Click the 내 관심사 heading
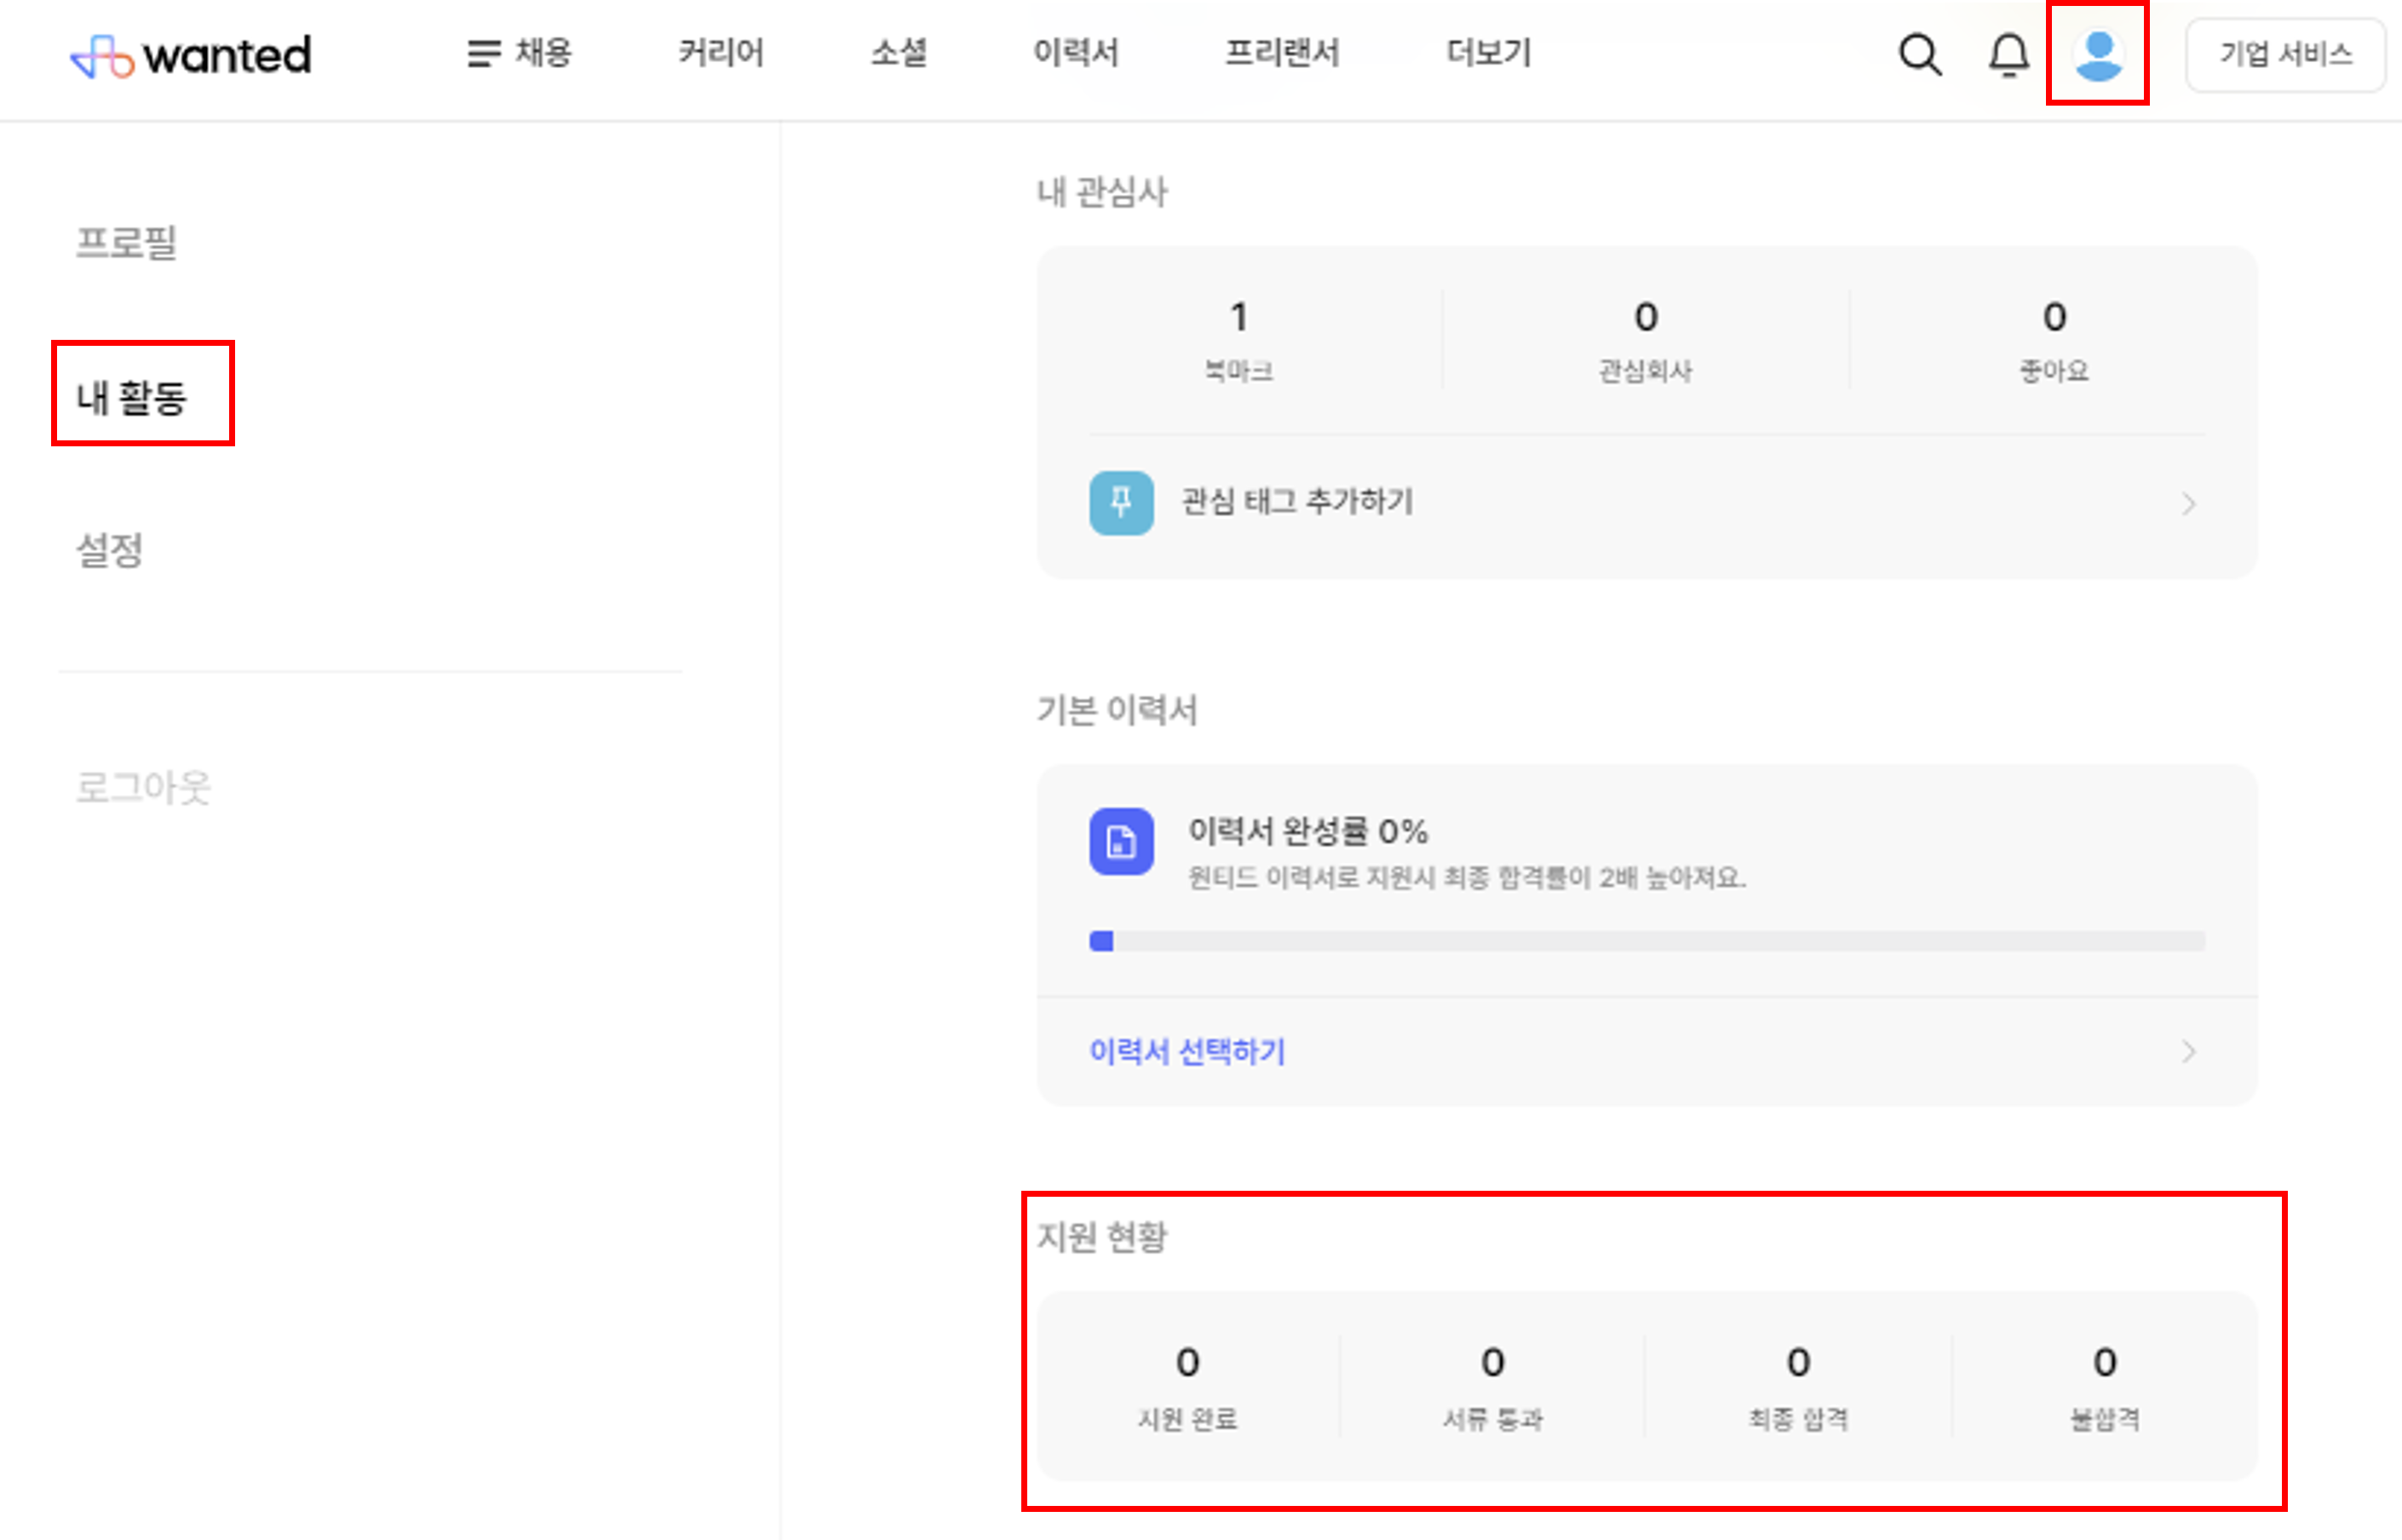 click(1102, 192)
